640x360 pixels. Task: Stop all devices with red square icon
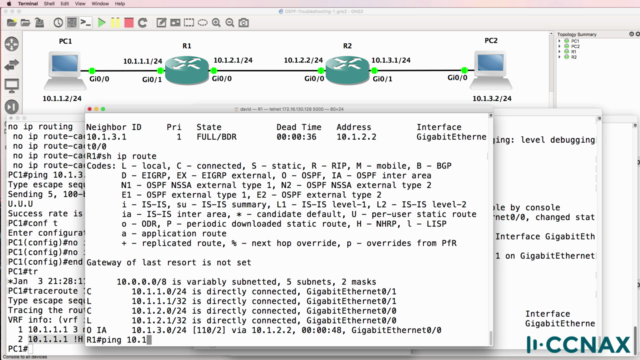click(129, 23)
